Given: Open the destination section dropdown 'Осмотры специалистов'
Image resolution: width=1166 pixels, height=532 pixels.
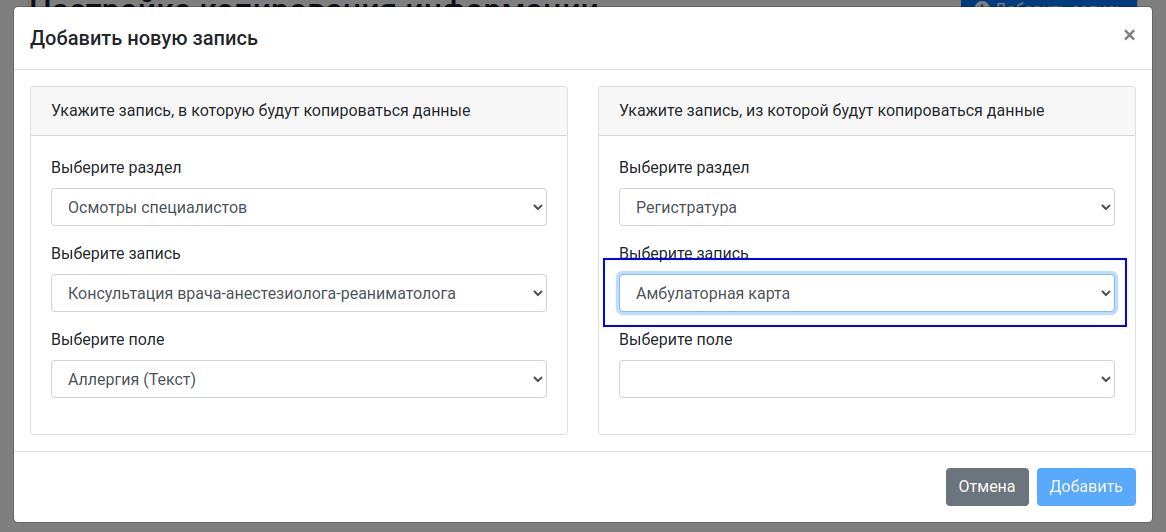Looking at the screenshot, I should [298, 207].
